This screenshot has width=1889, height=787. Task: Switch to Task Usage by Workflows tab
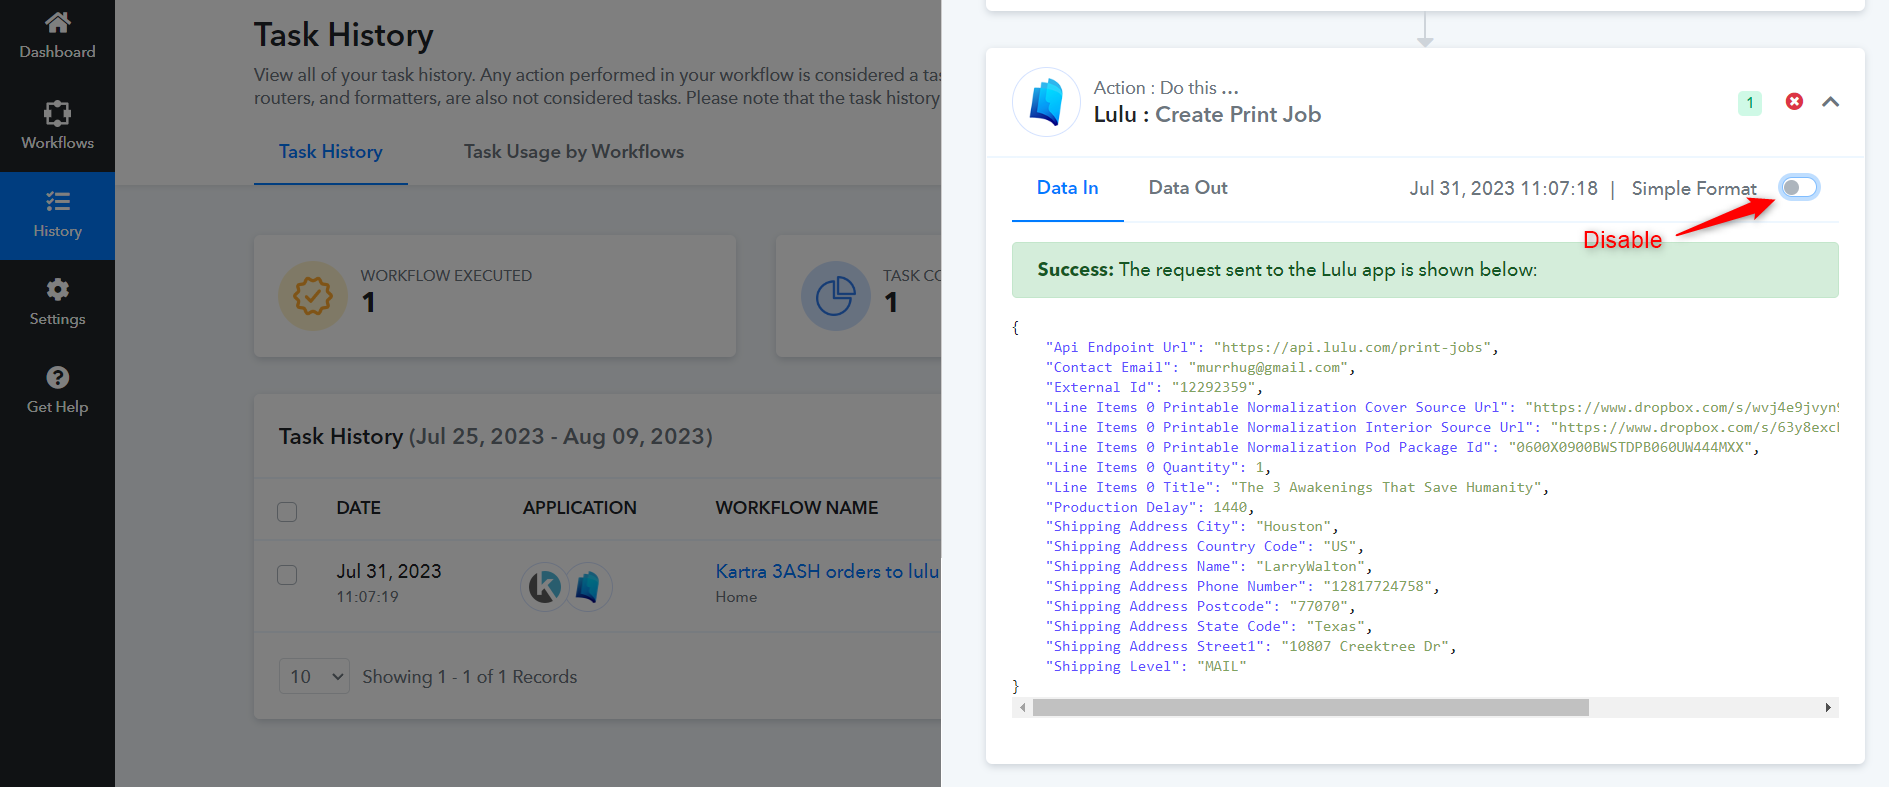[574, 152]
